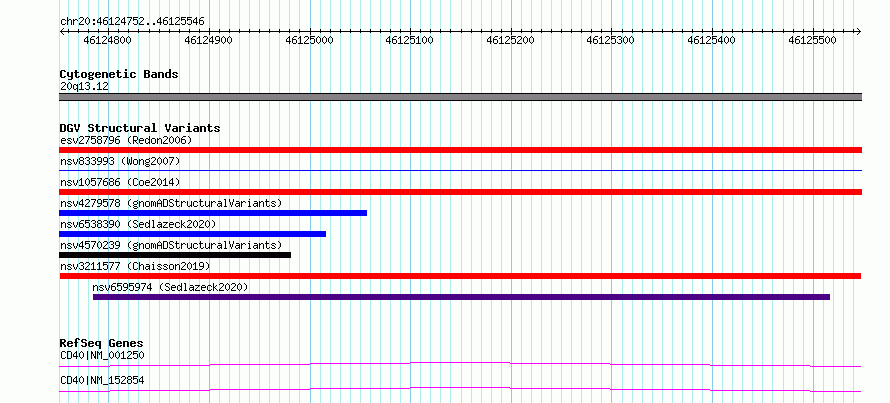Click ruler position 46125300
Image resolution: width=890 pixels, height=403 pixels.
[610, 40]
